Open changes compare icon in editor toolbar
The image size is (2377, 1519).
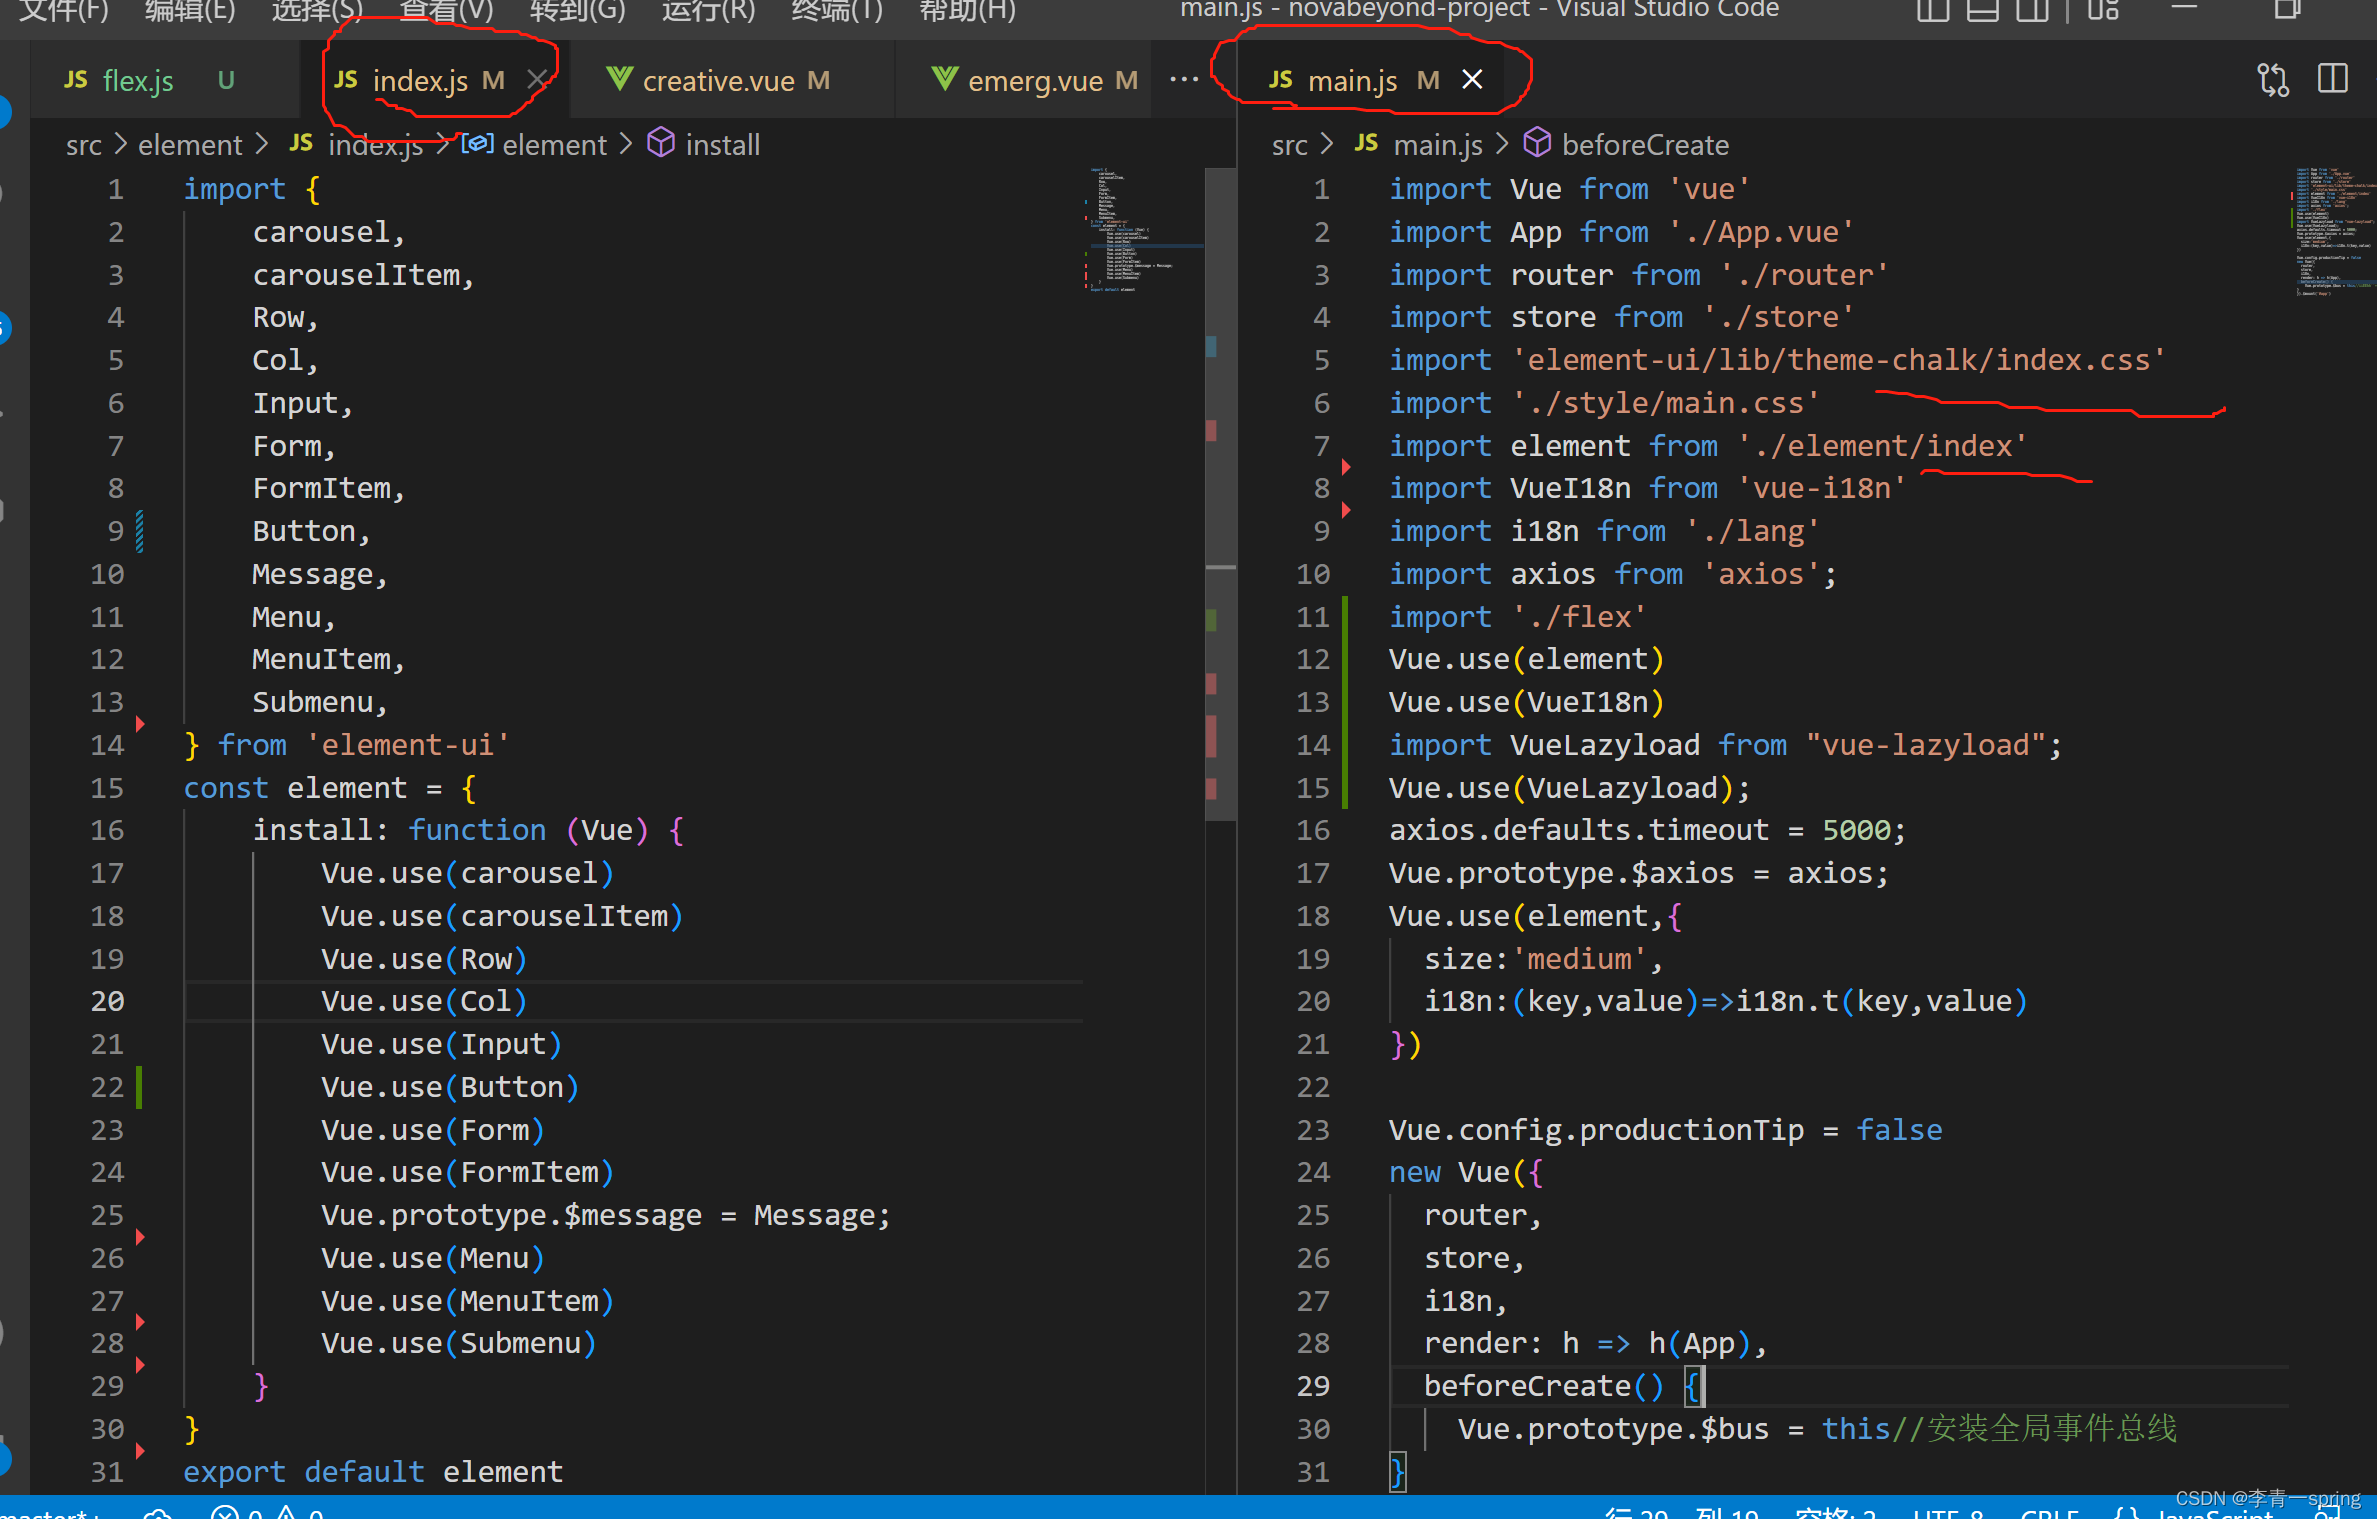pos(2272,80)
